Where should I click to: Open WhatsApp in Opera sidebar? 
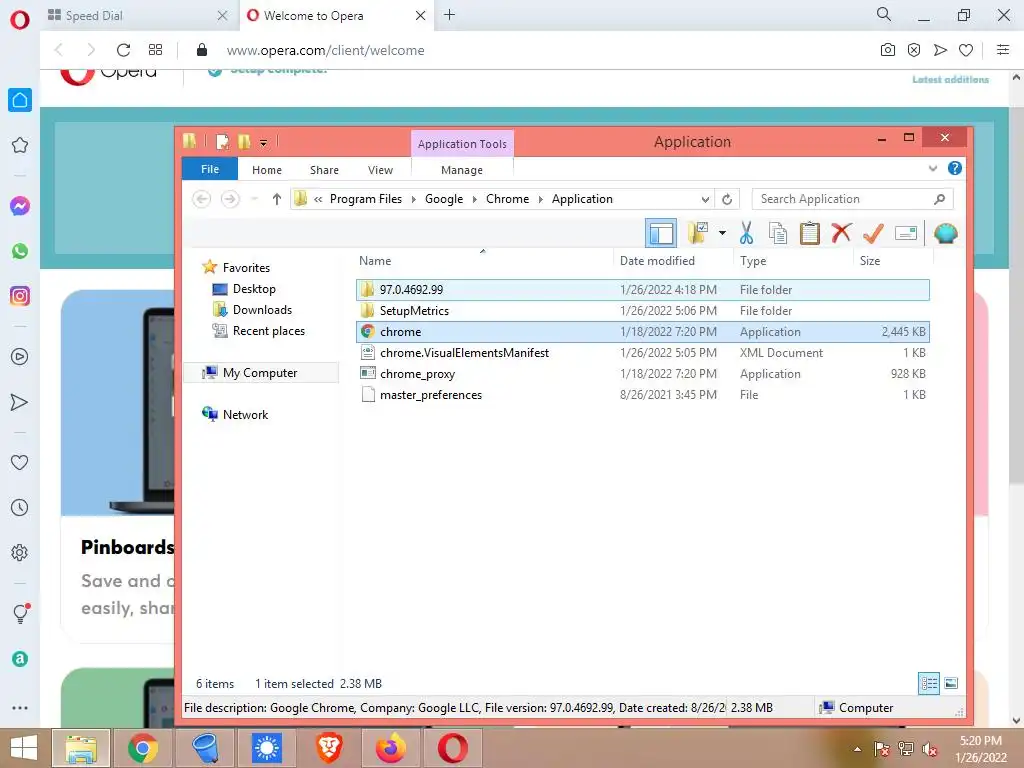pos(20,251)
